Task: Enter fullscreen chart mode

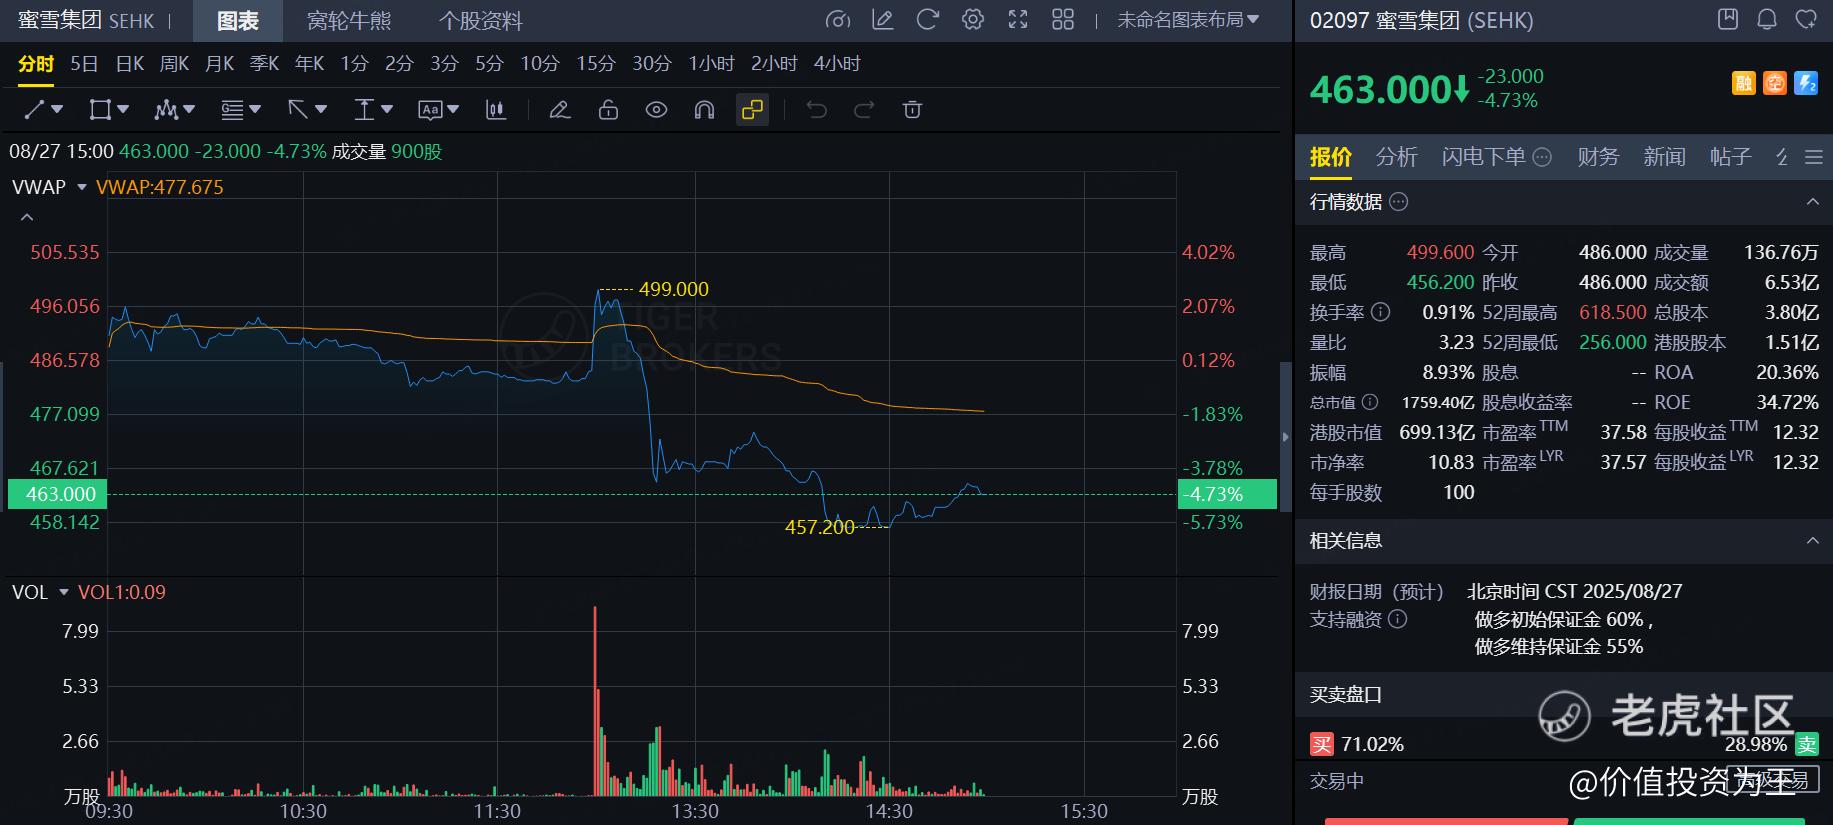Action: click(x=1018, y=20)
